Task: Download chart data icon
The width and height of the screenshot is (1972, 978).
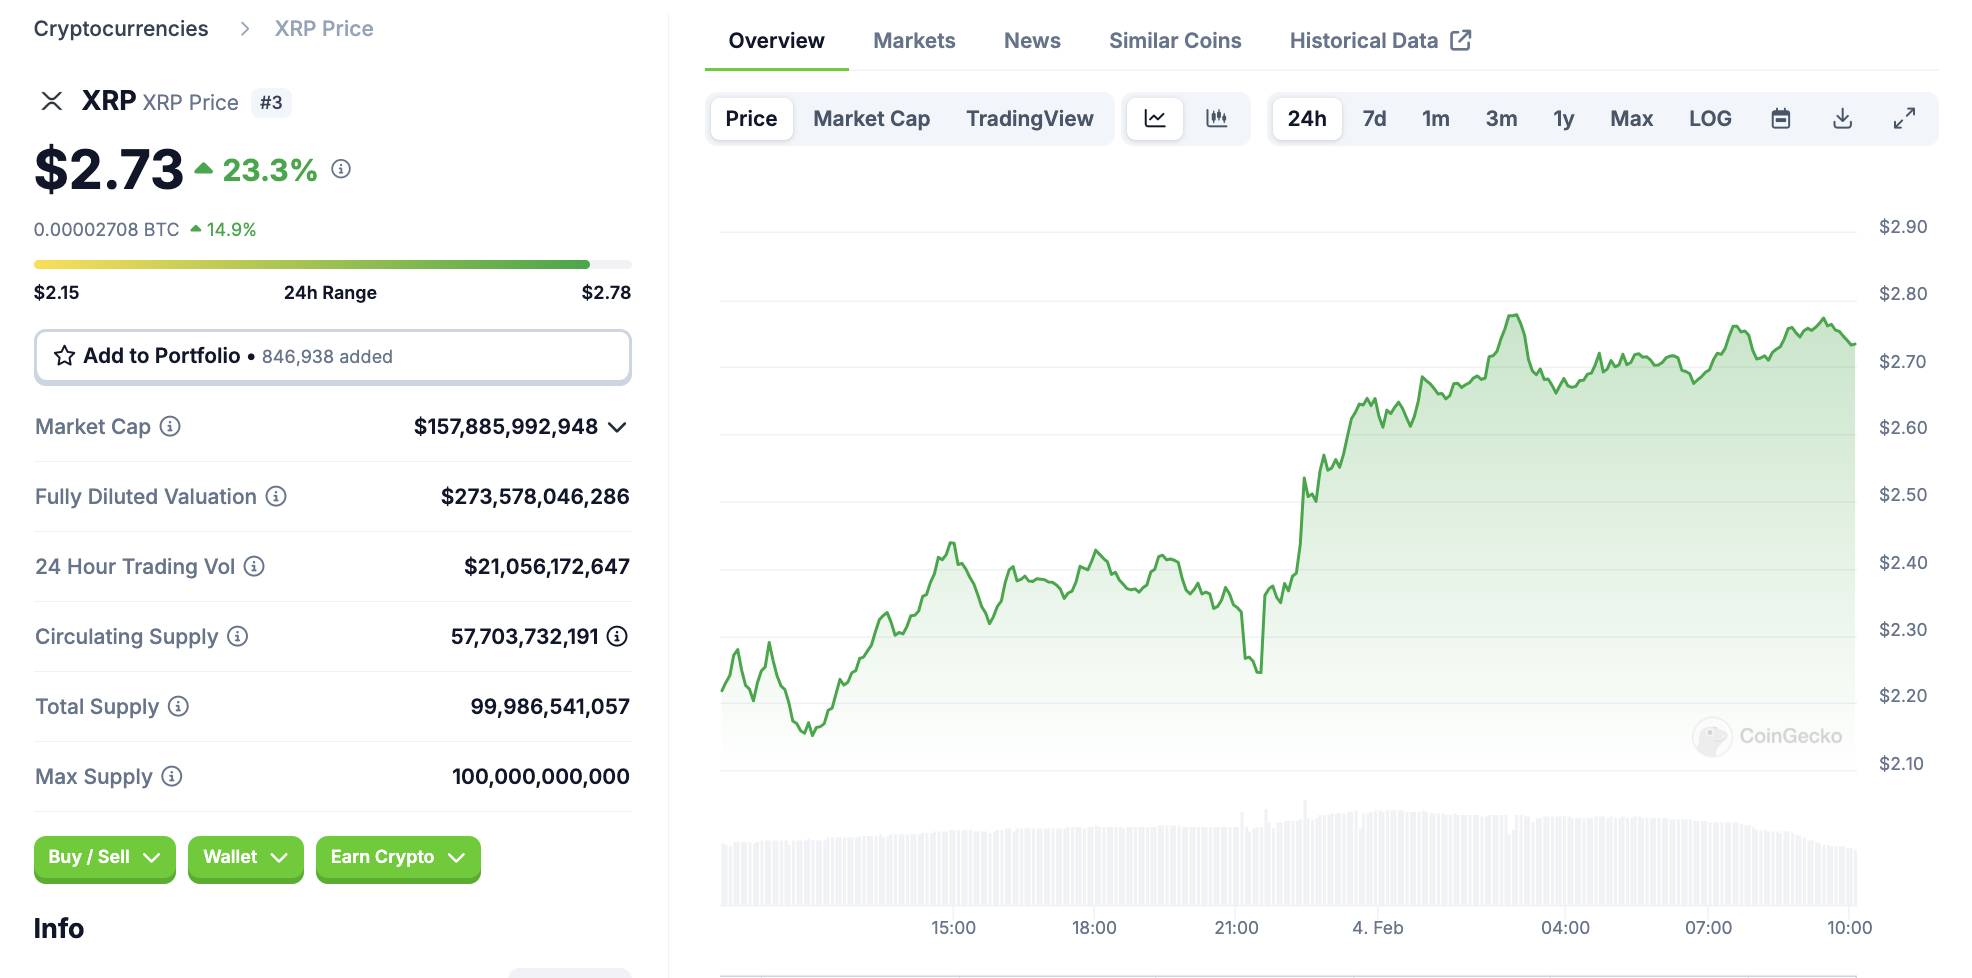Action: (1842, 118)
